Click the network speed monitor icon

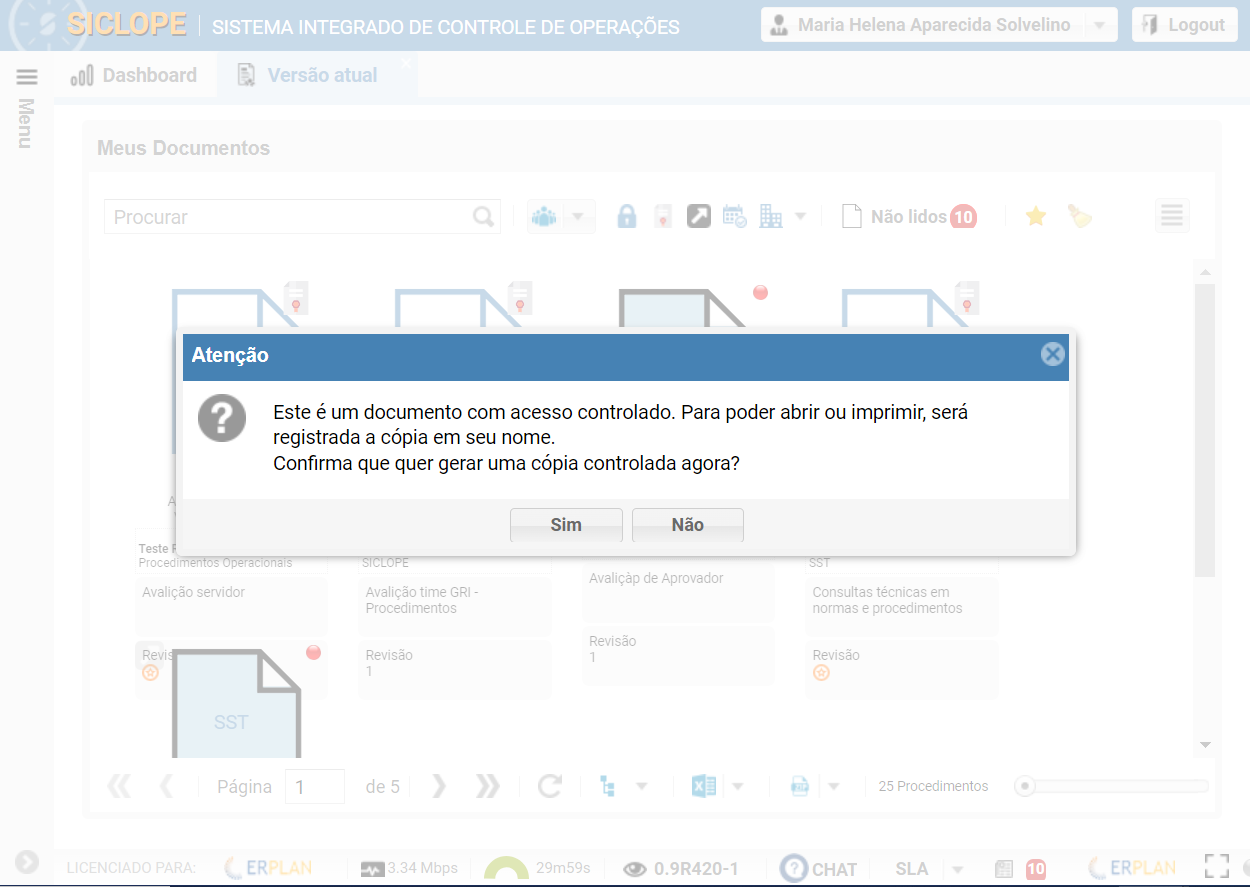[x=373, y=869]
